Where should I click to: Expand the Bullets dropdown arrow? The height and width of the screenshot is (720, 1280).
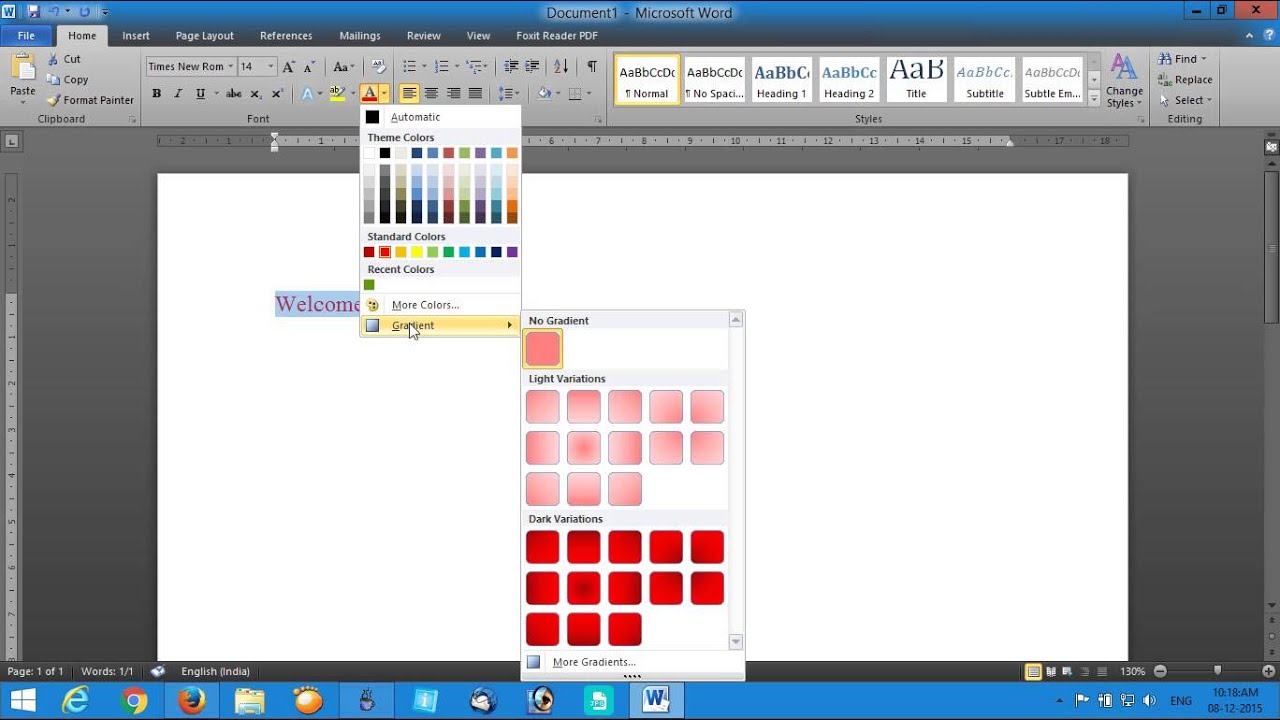(425, 67)
